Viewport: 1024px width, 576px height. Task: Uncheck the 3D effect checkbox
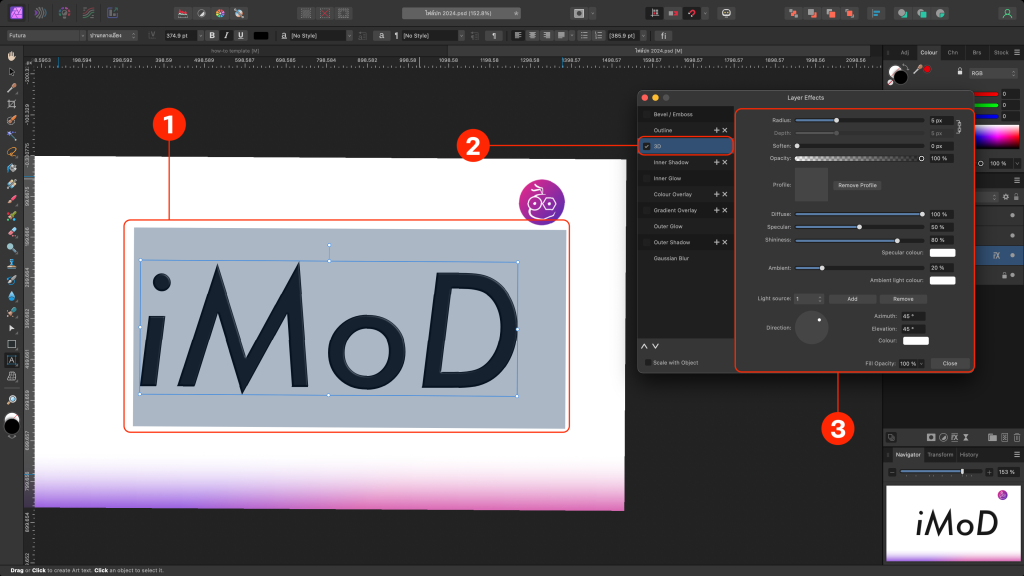647,146
